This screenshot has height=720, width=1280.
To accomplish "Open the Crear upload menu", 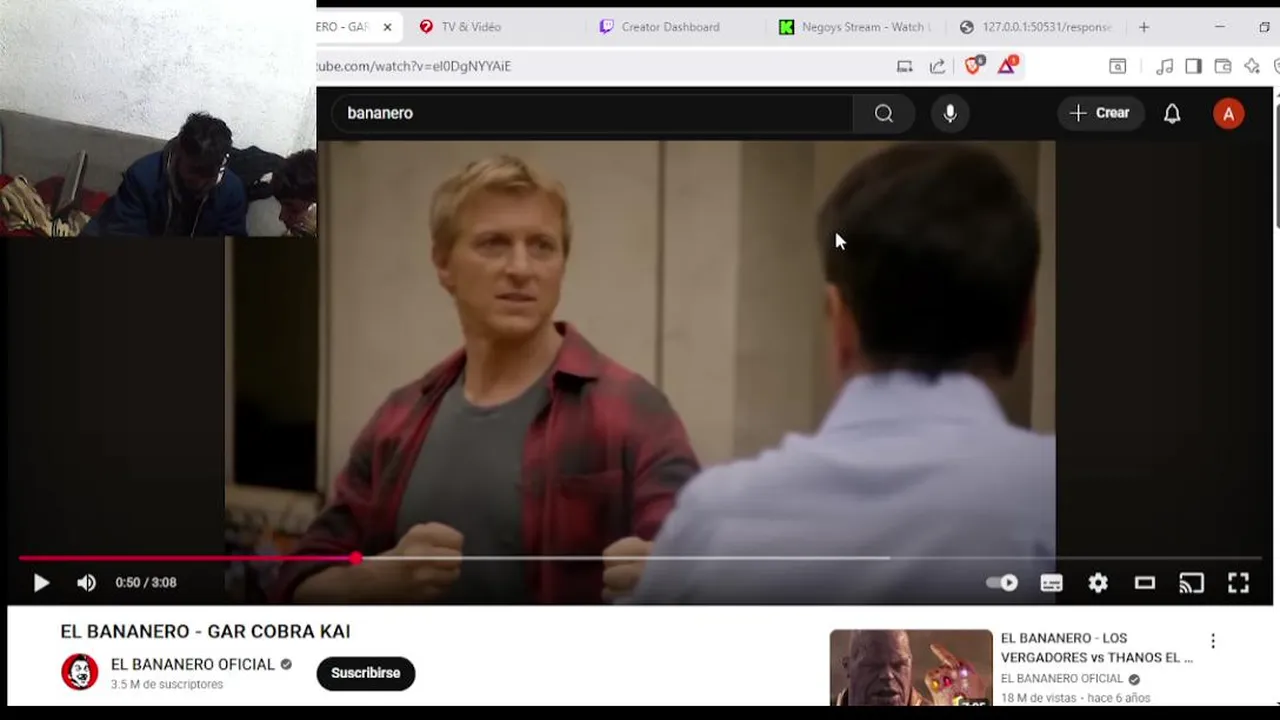I will point(1100,113).
